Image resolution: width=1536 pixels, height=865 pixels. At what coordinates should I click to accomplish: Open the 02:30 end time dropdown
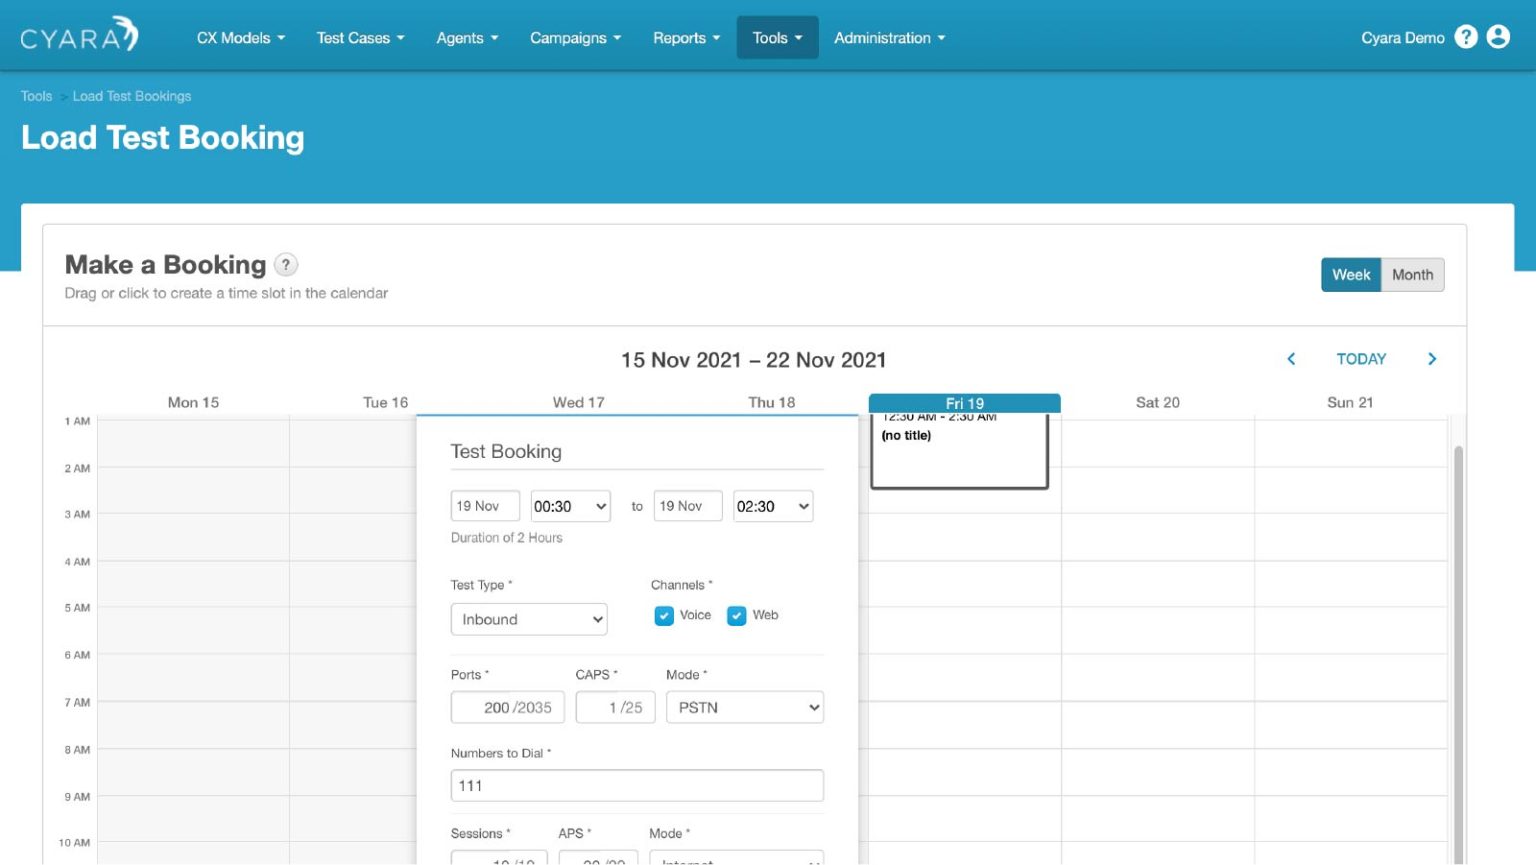[x=772, y=506]
